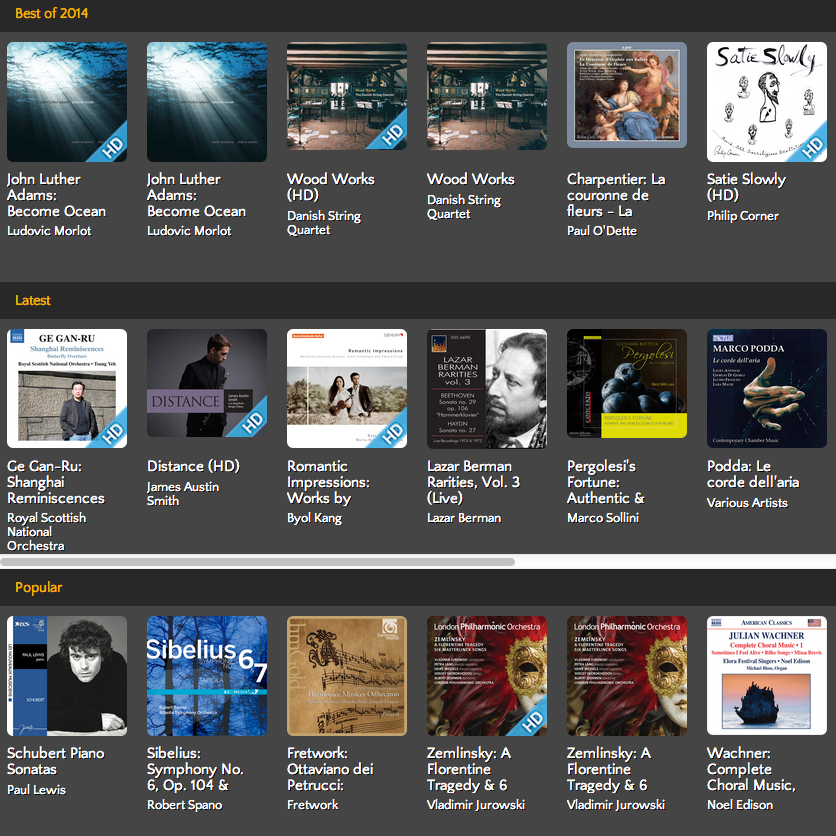Viewport: 836px width, 836px height.
Task: View Danish String Quartet under Wood Works (HD)
Action: point(324,223)
